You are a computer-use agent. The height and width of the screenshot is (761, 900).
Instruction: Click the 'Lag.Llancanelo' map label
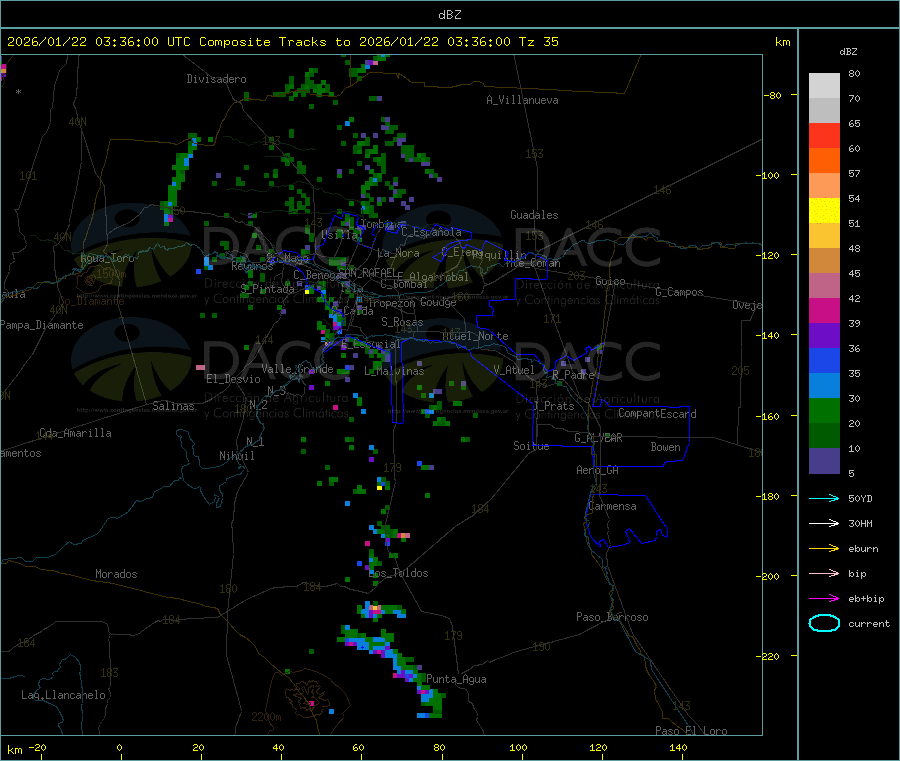point(63,696)
